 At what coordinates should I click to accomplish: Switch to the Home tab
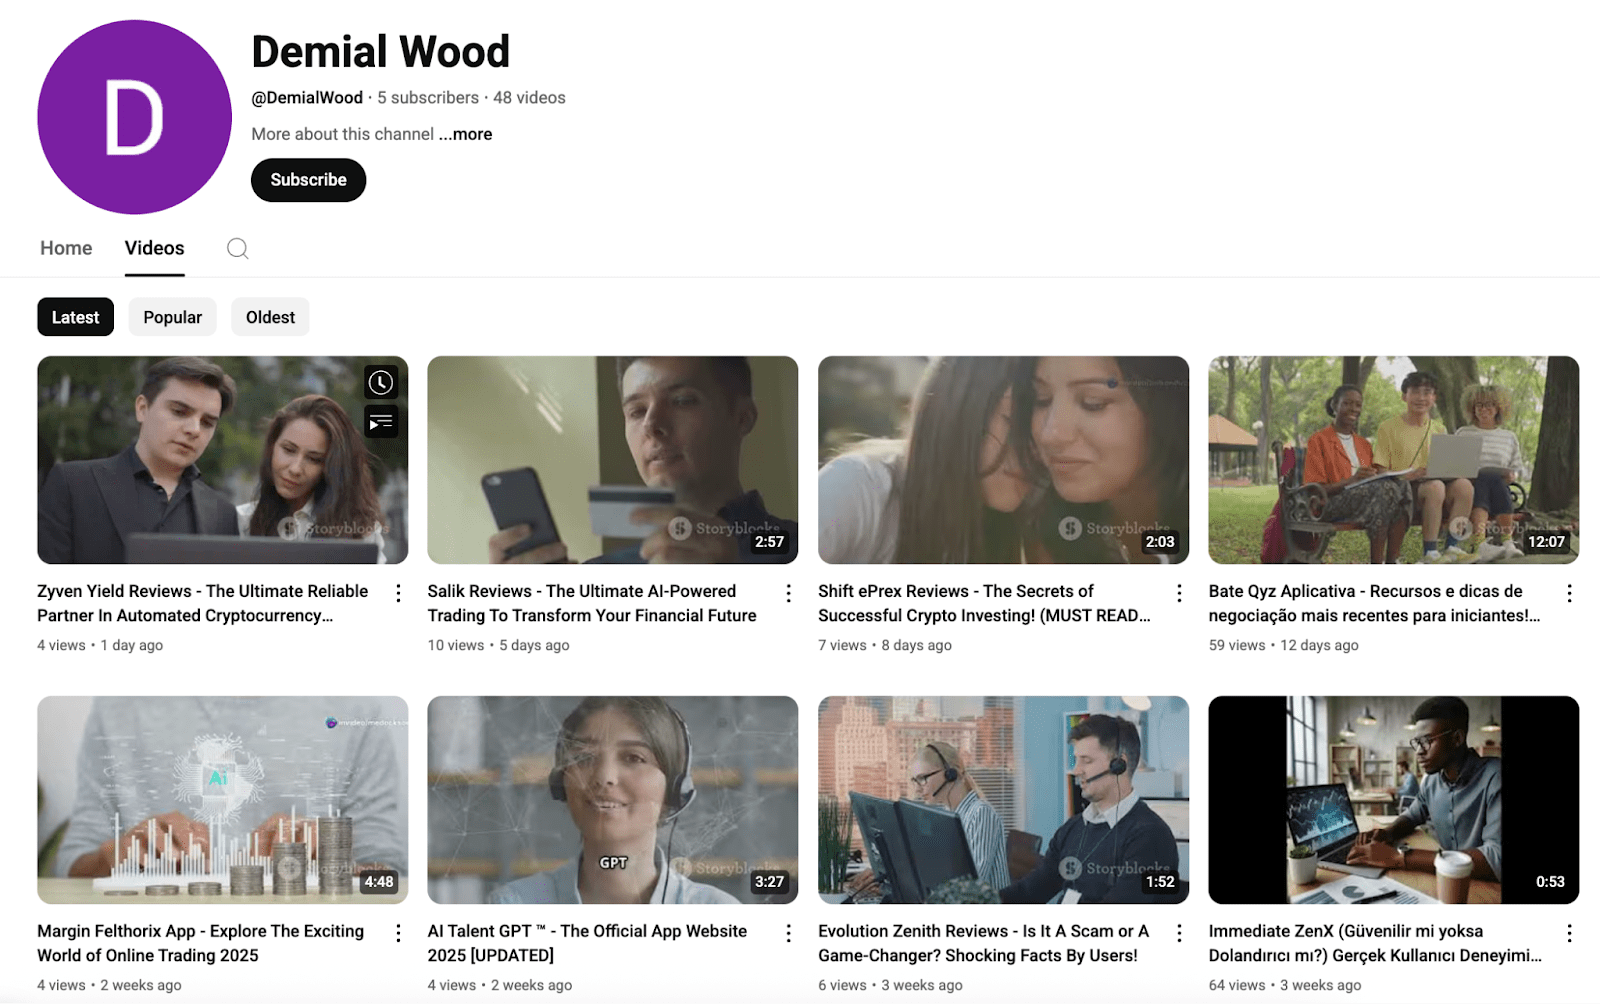click(65, 247)
